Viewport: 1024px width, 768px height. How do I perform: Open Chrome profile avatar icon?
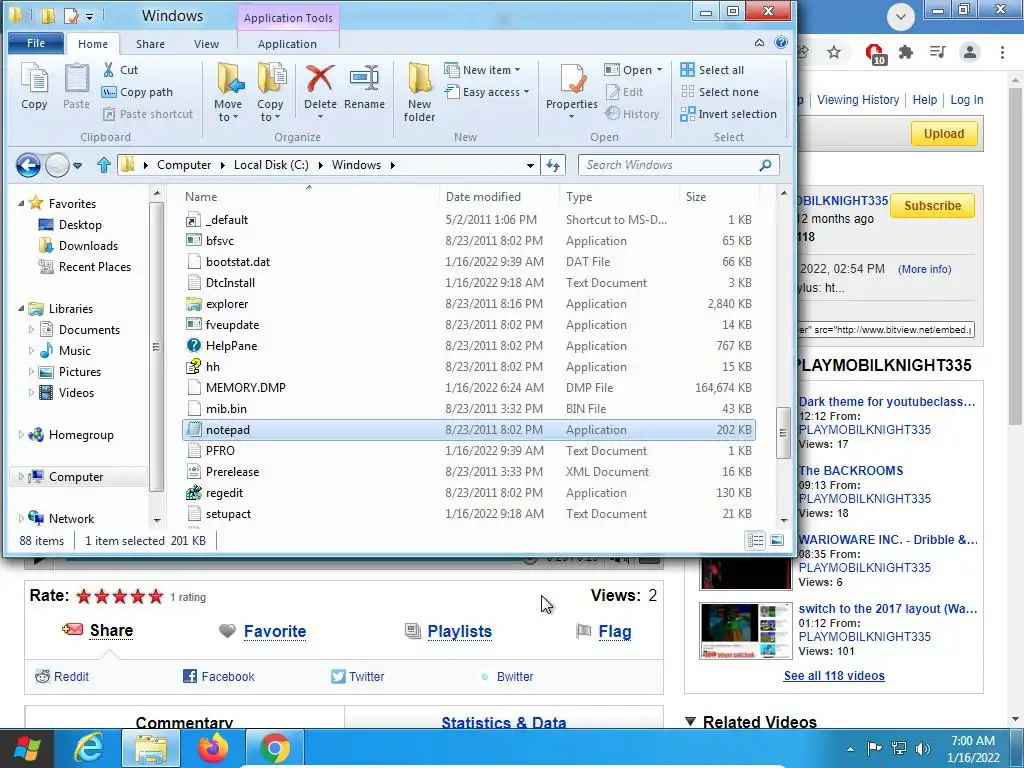[x=970, y=52]
